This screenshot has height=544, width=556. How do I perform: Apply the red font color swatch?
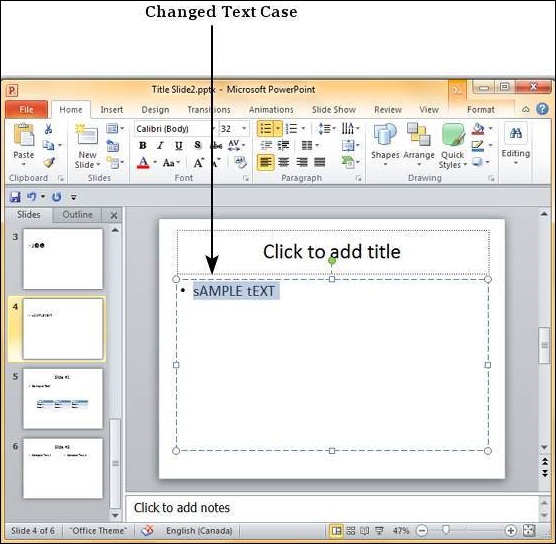143,163
